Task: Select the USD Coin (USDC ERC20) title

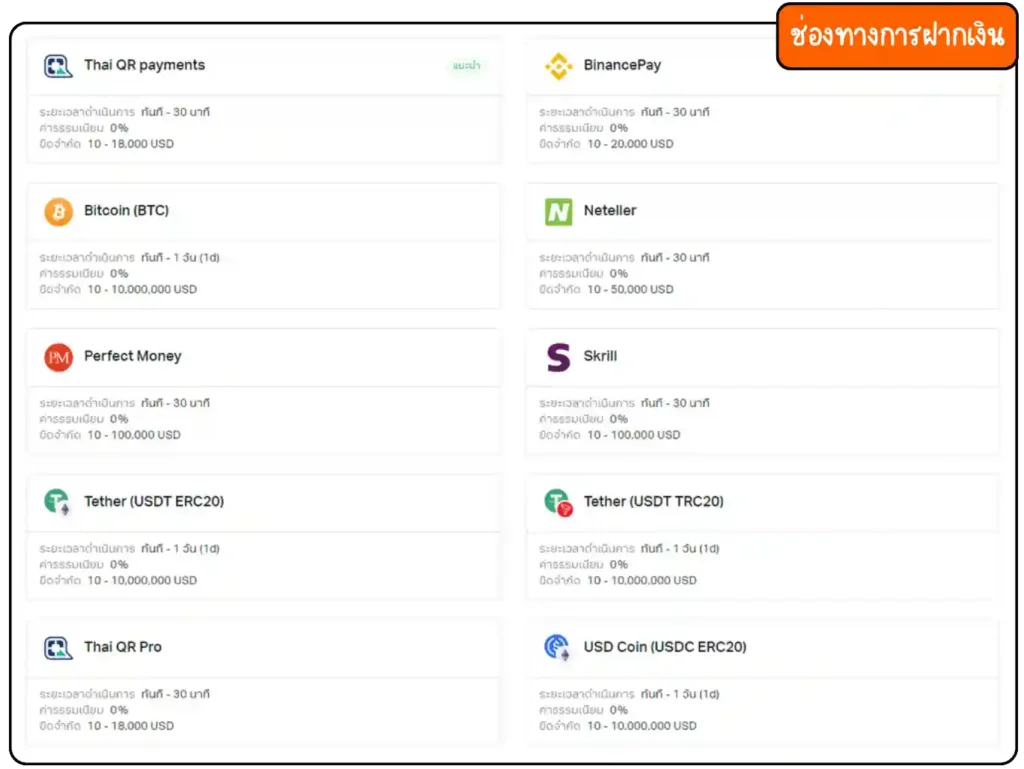Action: 665,647
